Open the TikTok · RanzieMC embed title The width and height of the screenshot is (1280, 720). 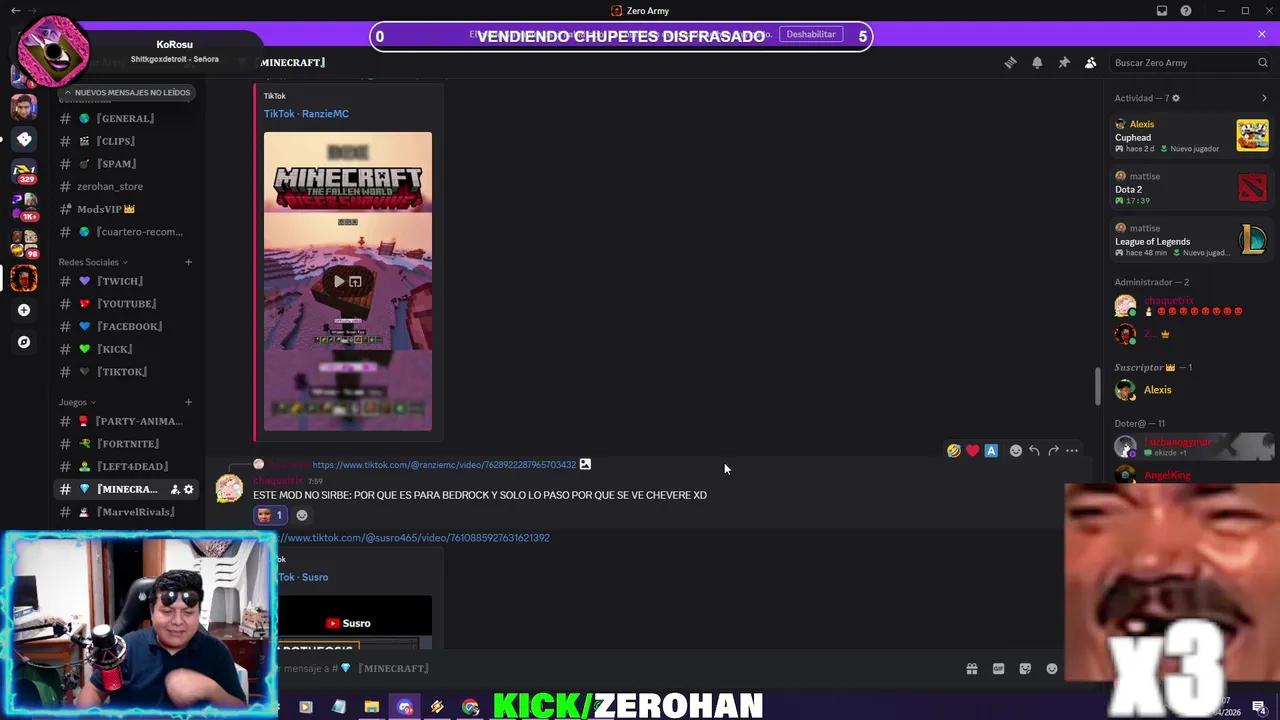pos(306,114)
